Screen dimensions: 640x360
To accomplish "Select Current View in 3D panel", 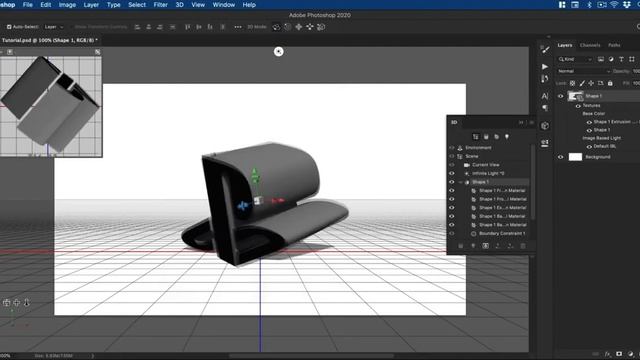I will (x=486, y=165).
